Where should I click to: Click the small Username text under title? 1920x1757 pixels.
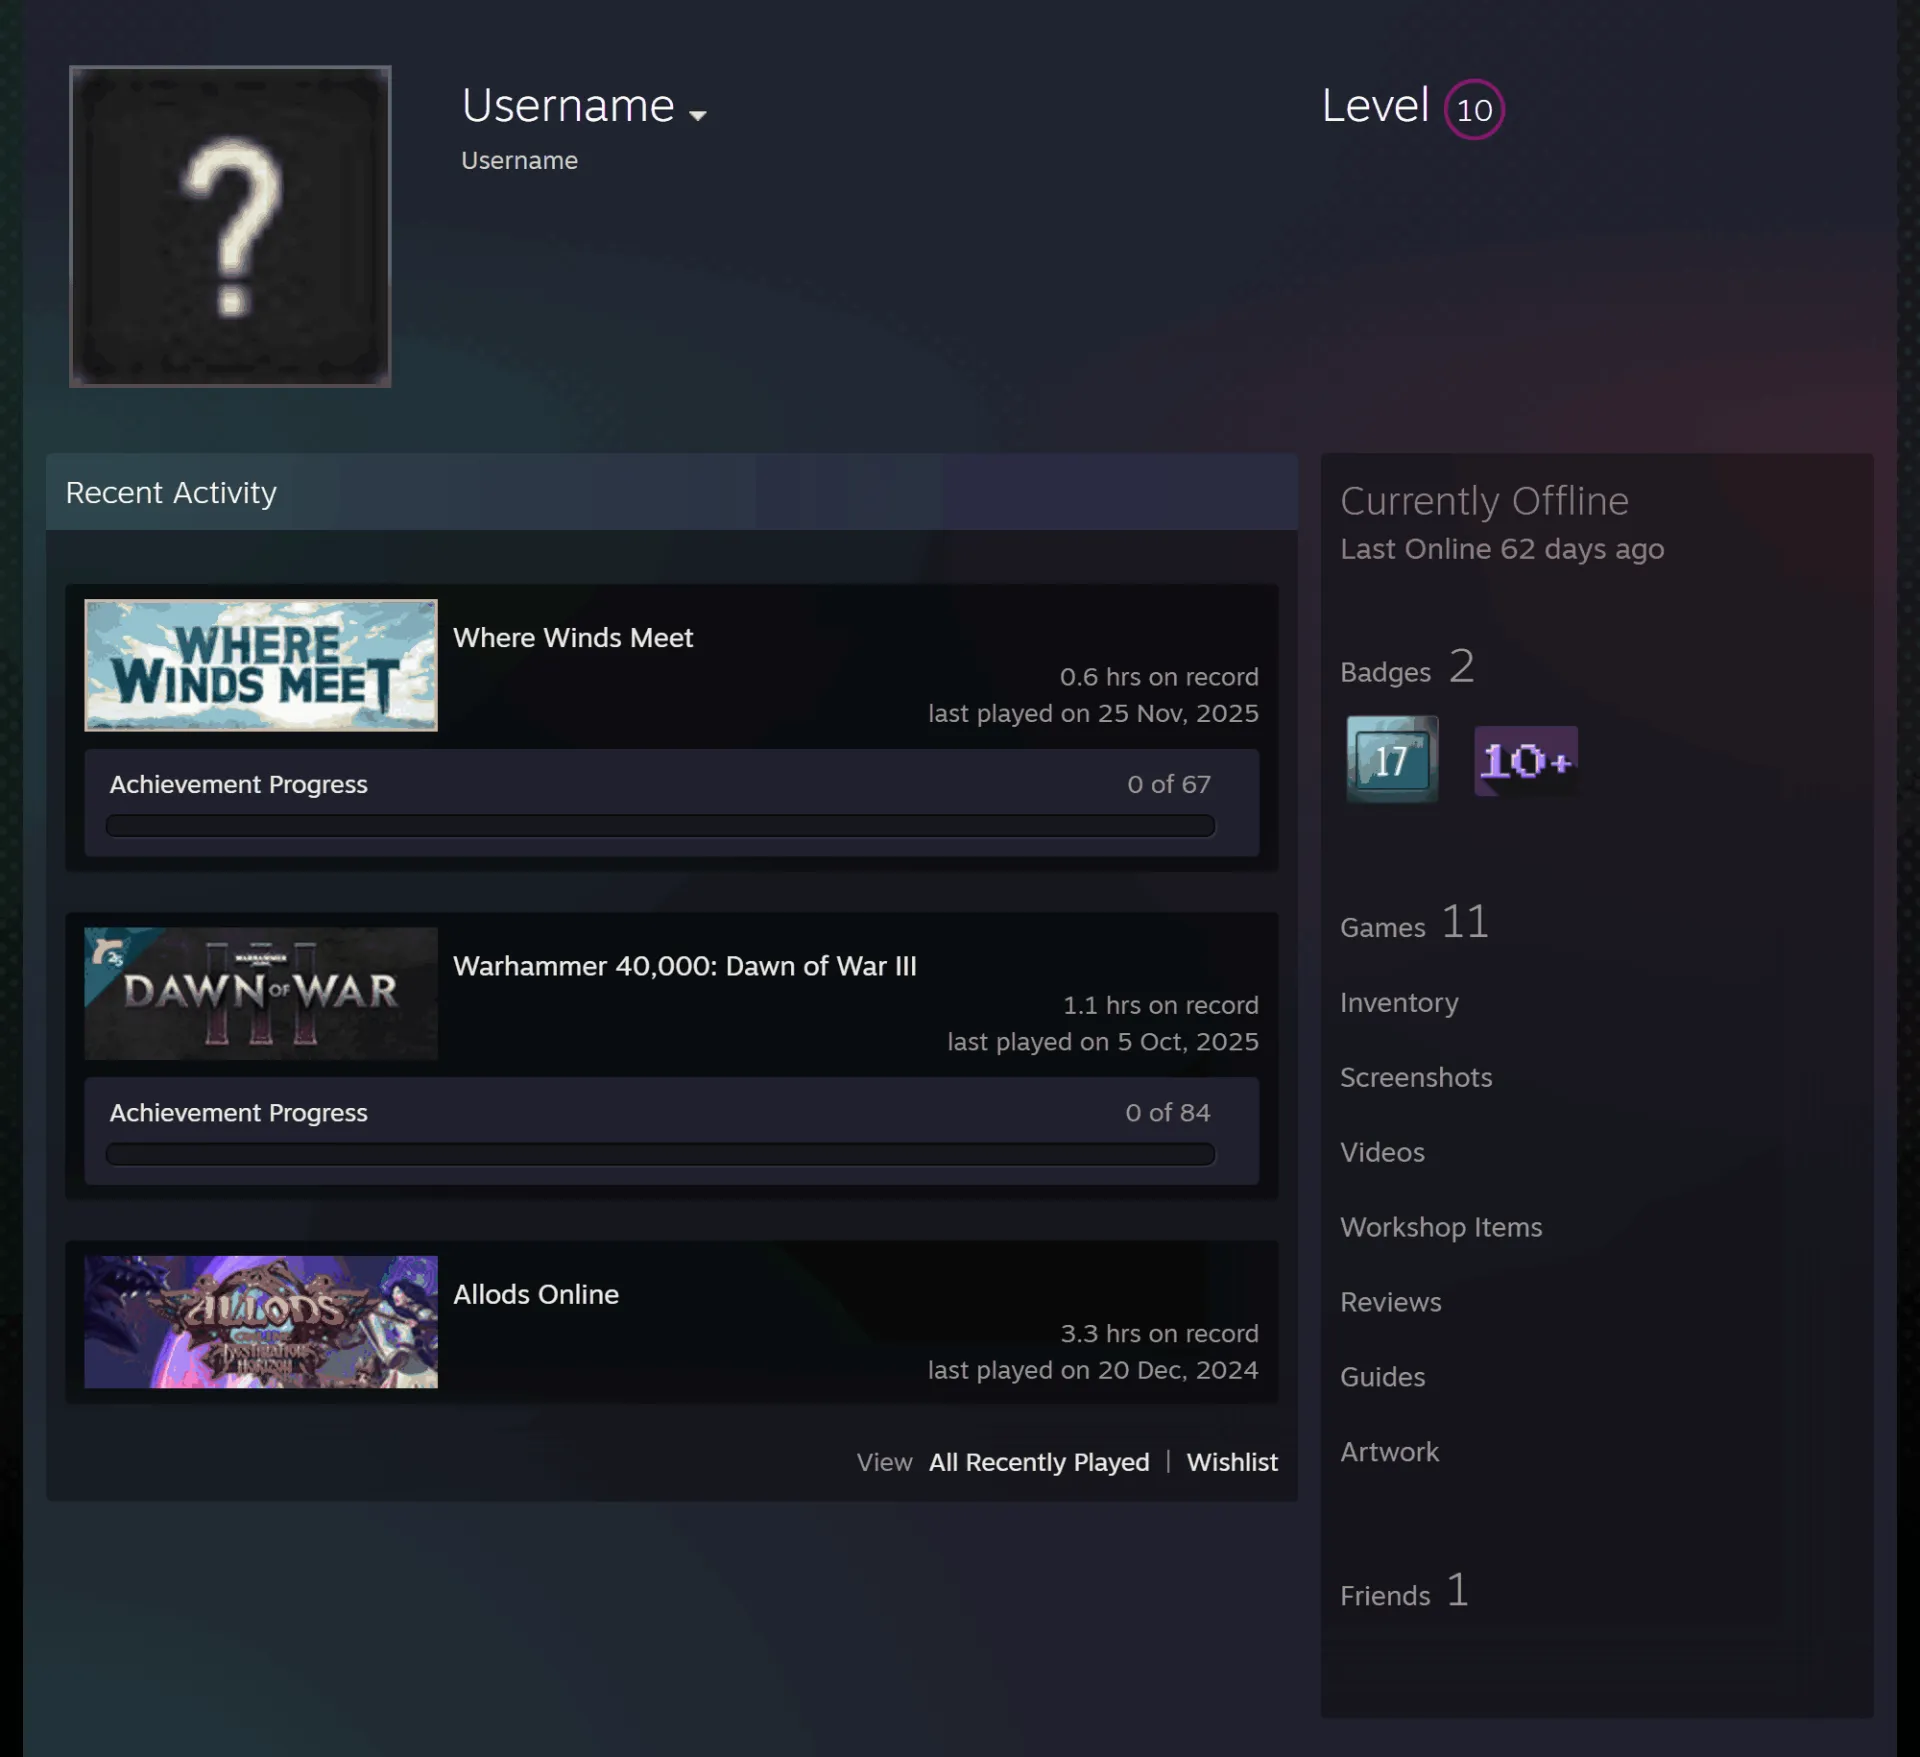[519, 160]
